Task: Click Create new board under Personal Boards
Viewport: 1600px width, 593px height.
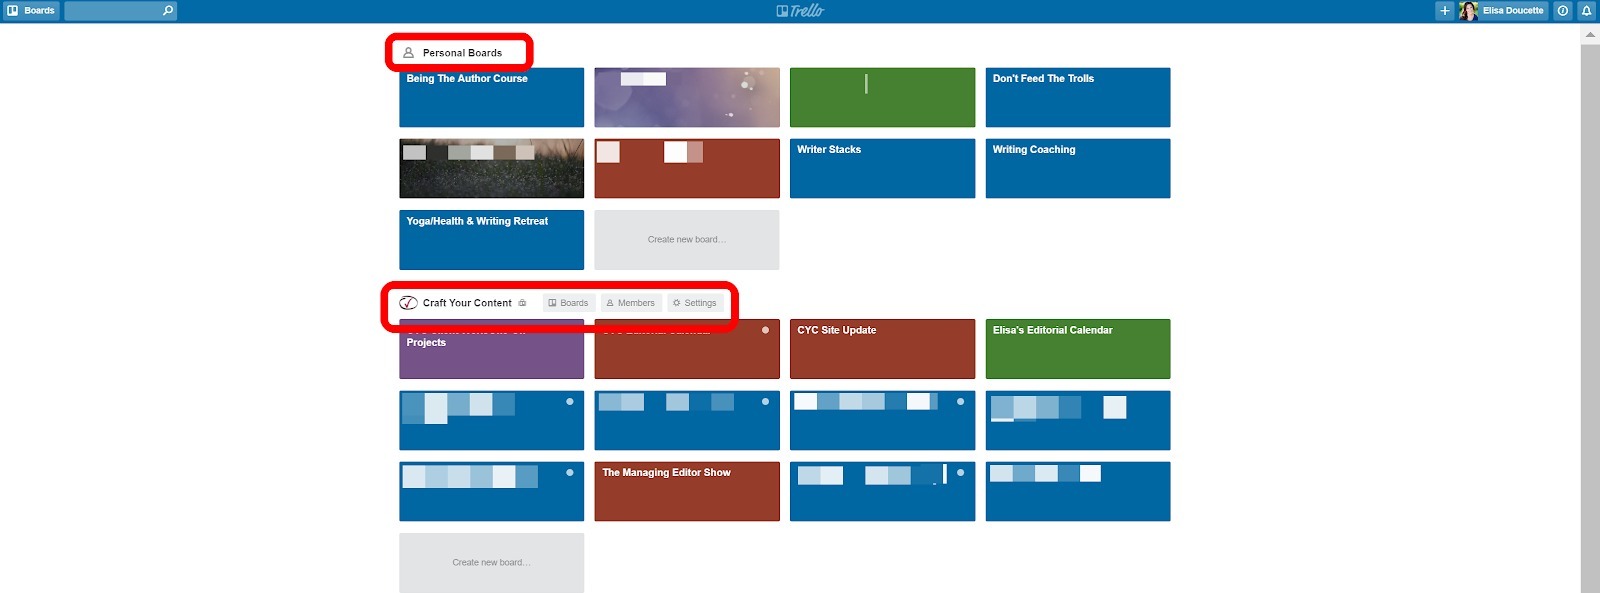Action: pos(687,240)
